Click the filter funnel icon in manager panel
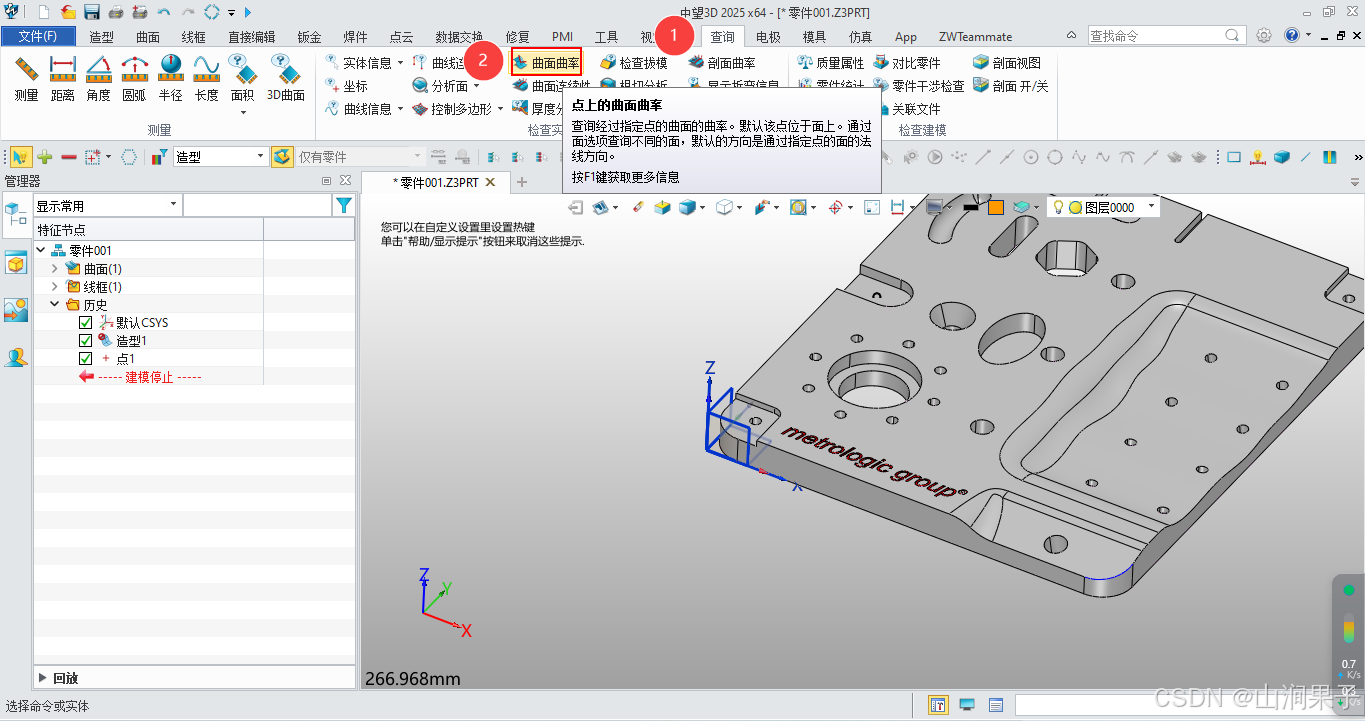1365x721 pixels. tap(344, 205)
